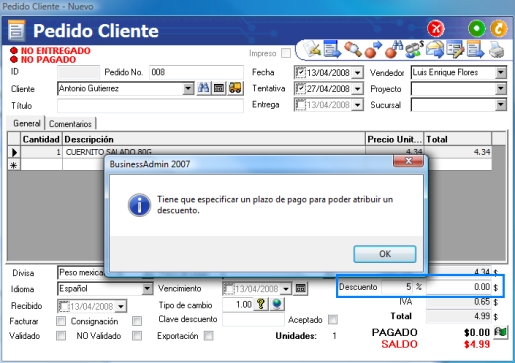The image size is (515, 363).
Task: Click the printer icon in the toolbar
Action: coord(497,50)
